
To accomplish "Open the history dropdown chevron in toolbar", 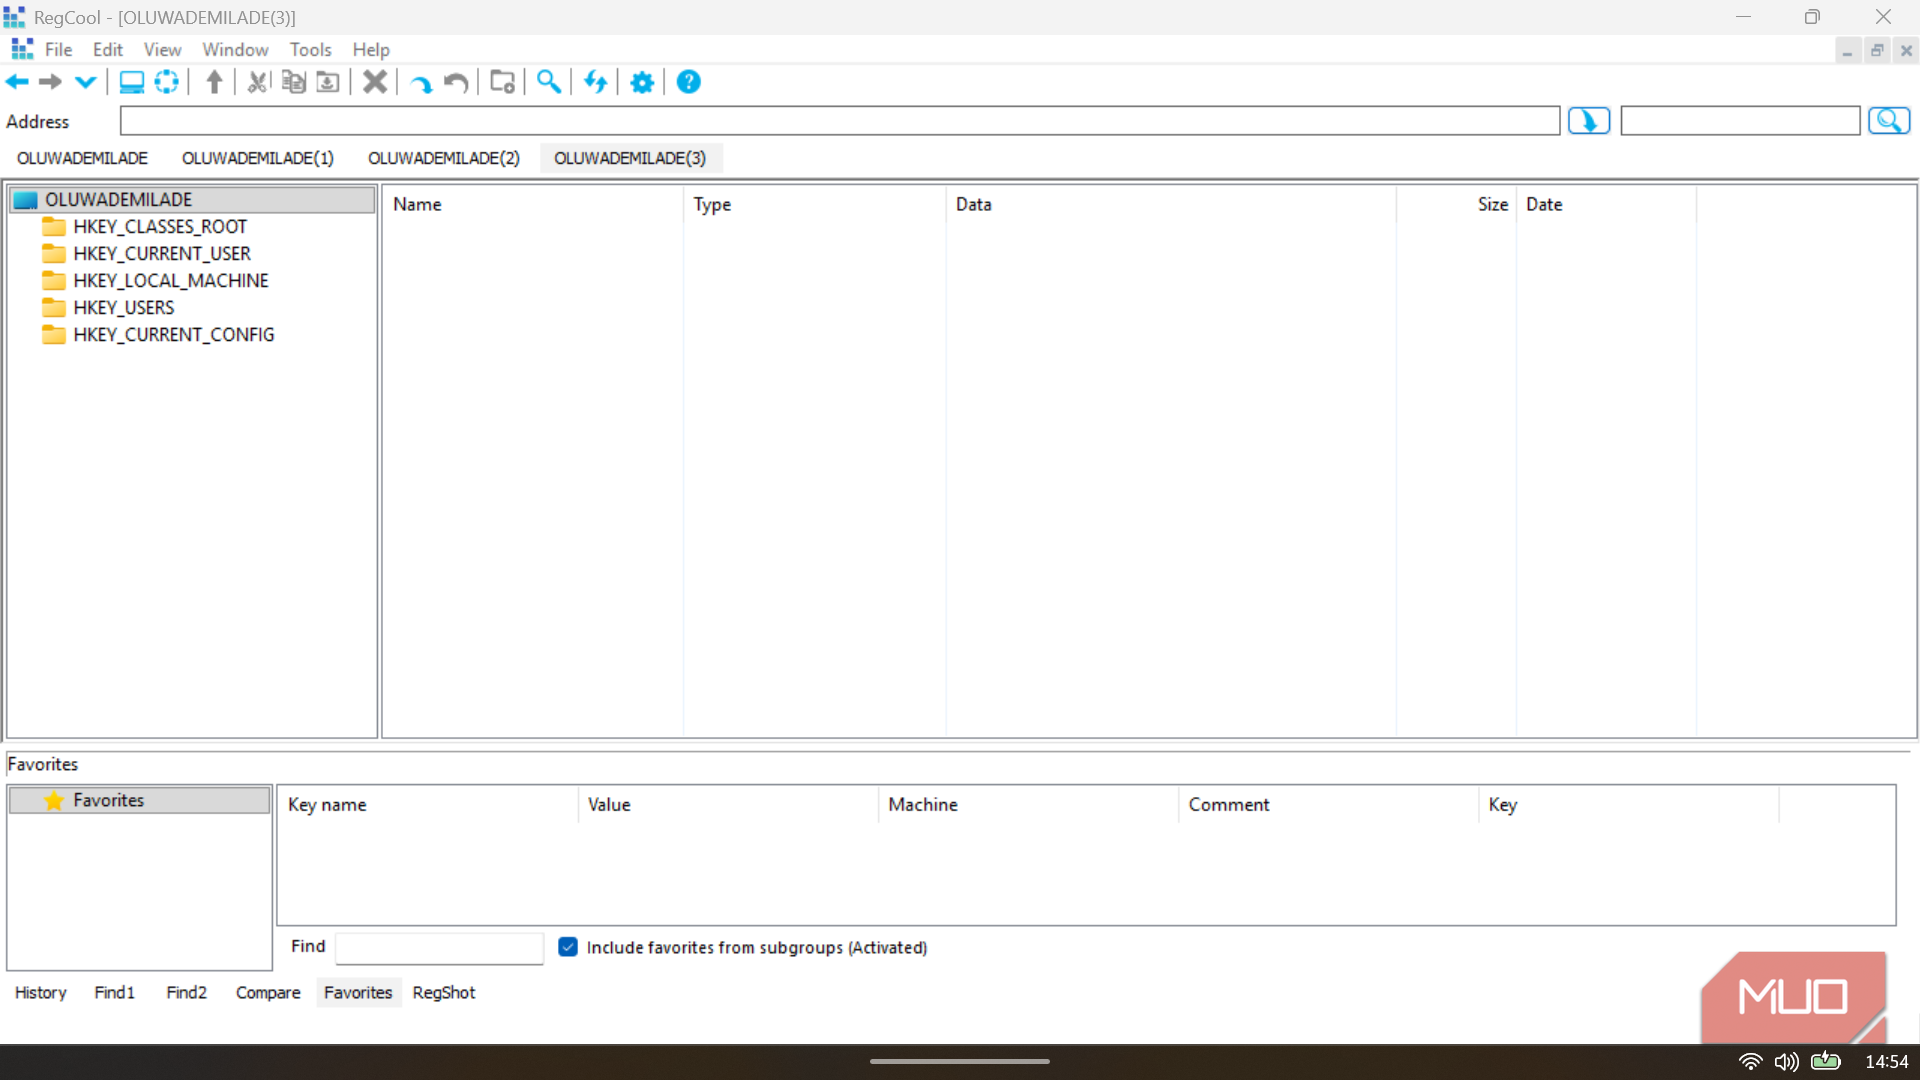I will click(86, 82).
